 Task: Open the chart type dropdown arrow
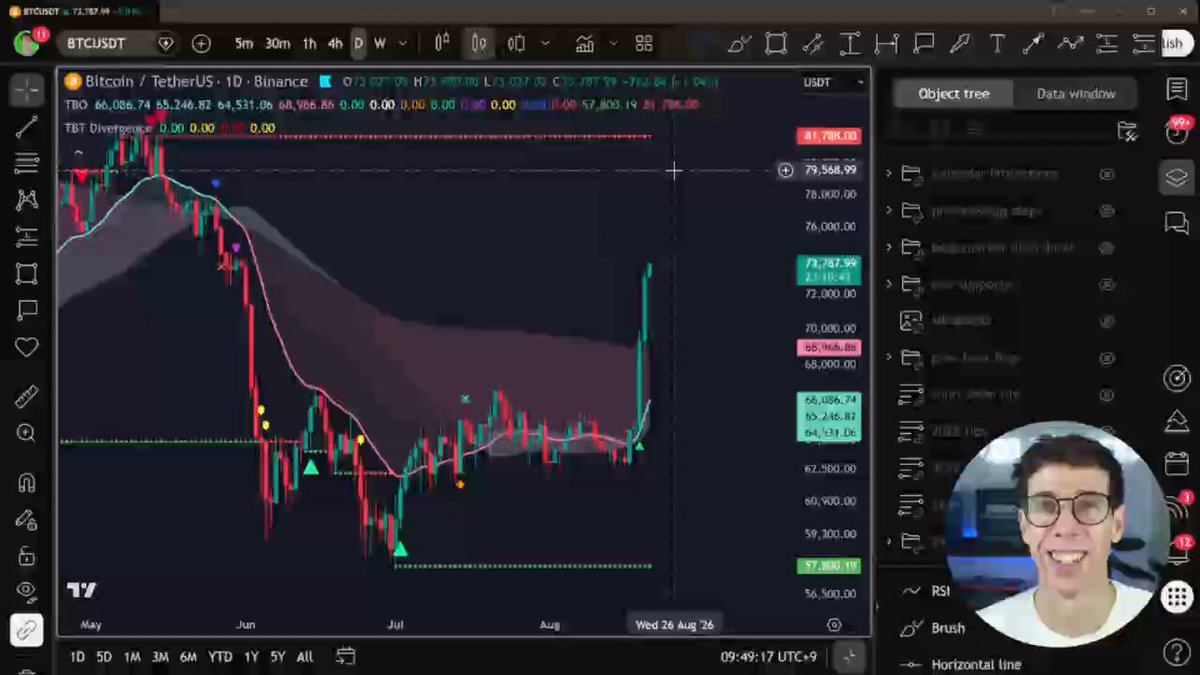545,44
